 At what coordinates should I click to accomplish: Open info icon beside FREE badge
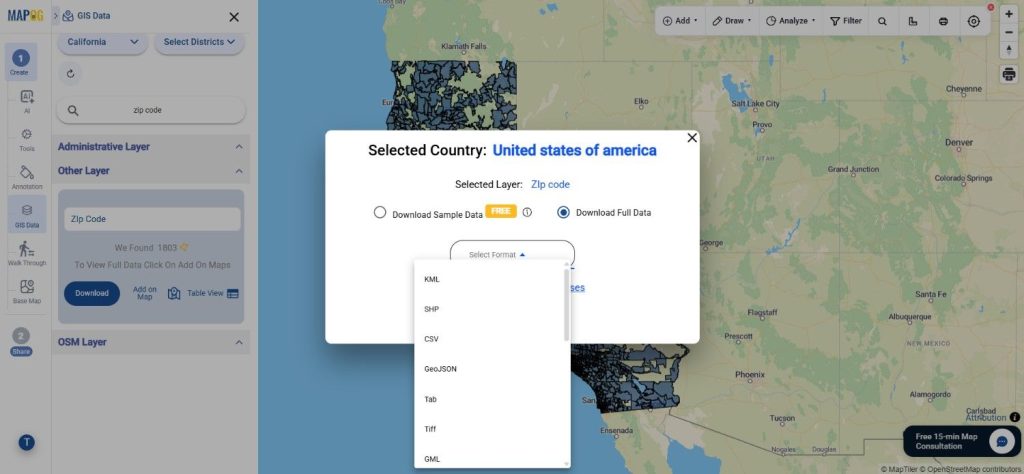coord(527,212)
